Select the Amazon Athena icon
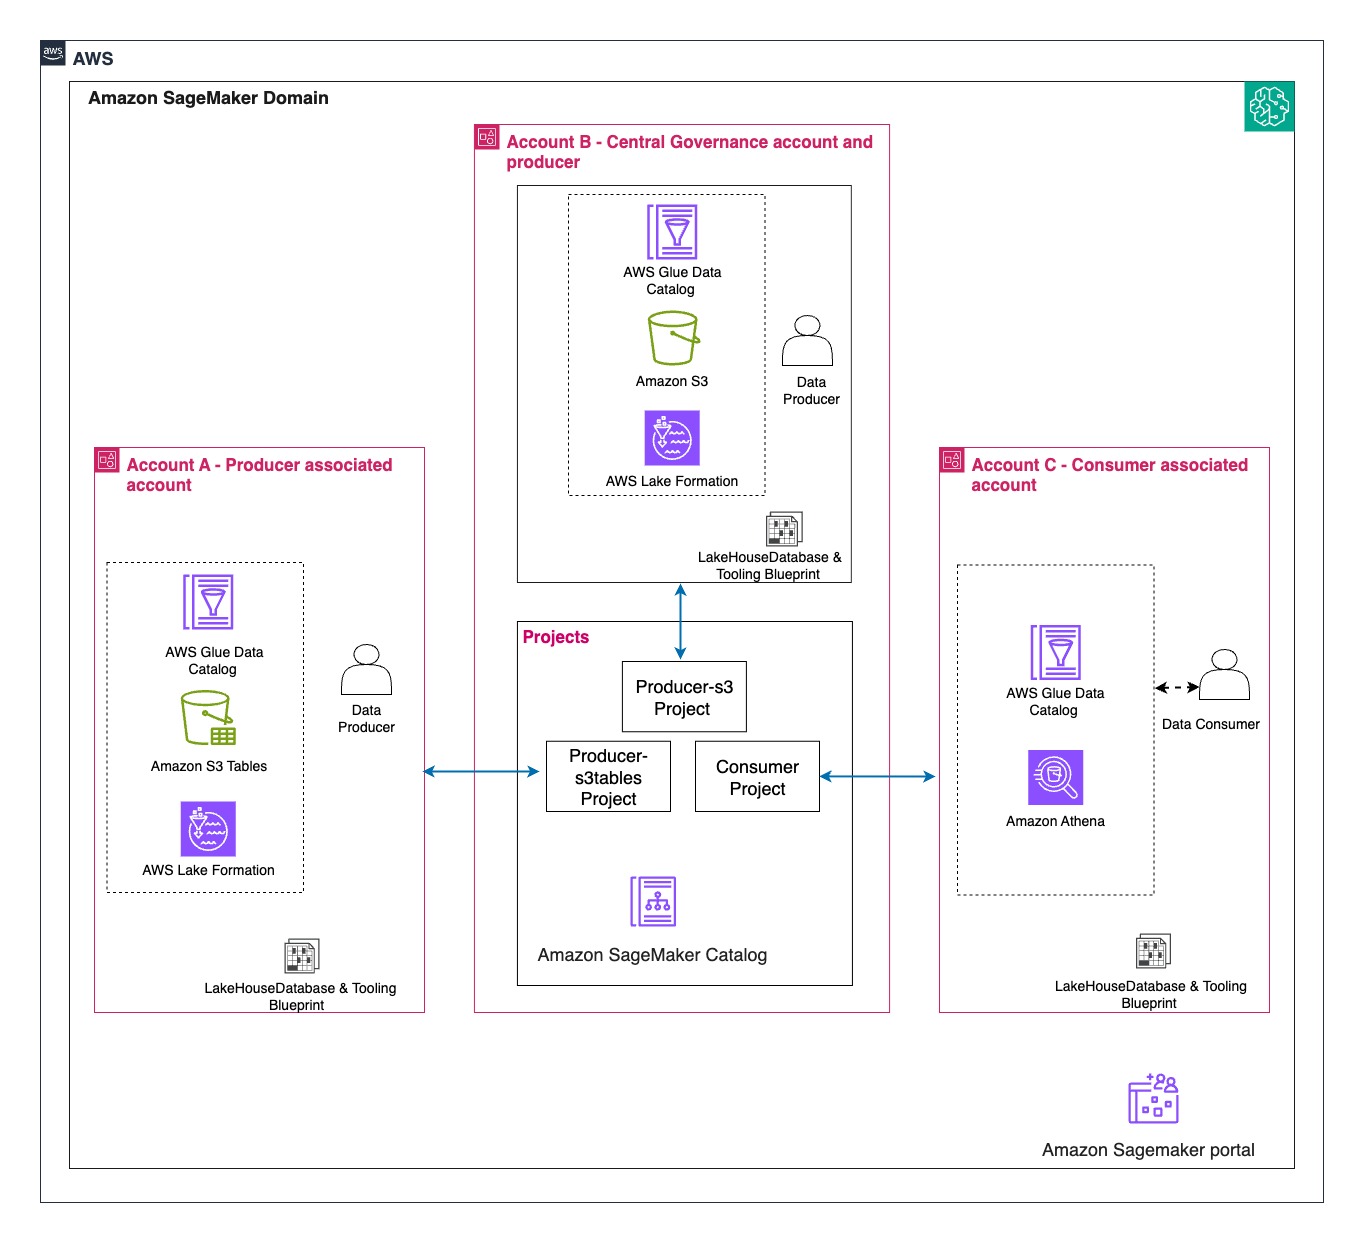 click(x=1055, y=777)
